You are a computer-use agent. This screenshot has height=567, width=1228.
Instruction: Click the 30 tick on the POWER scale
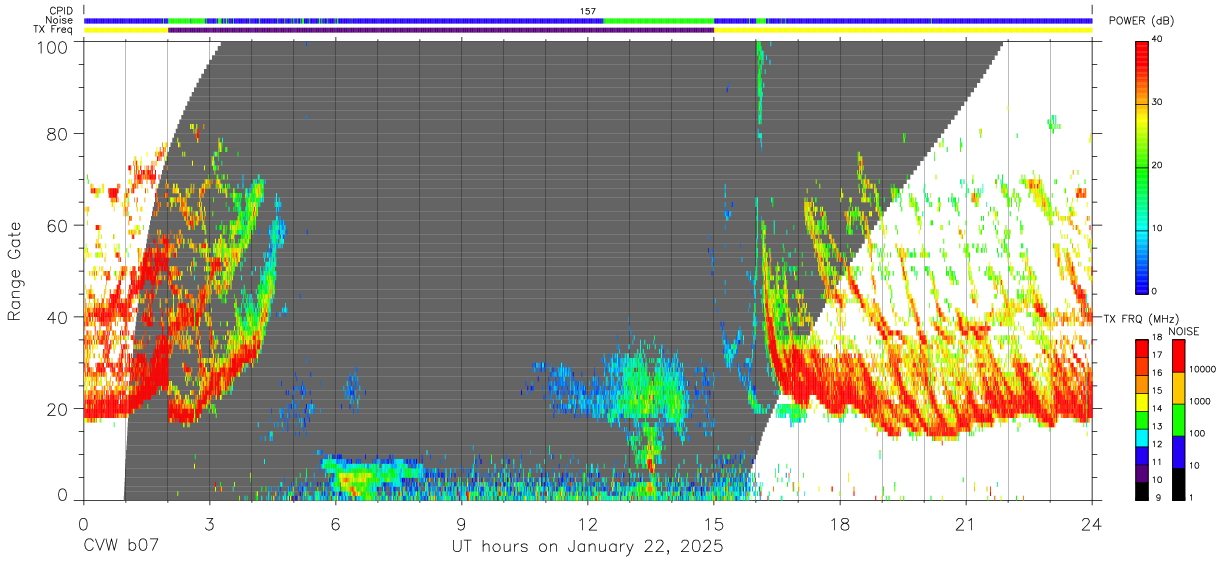pyautogui.click(x=1158, y=103)
